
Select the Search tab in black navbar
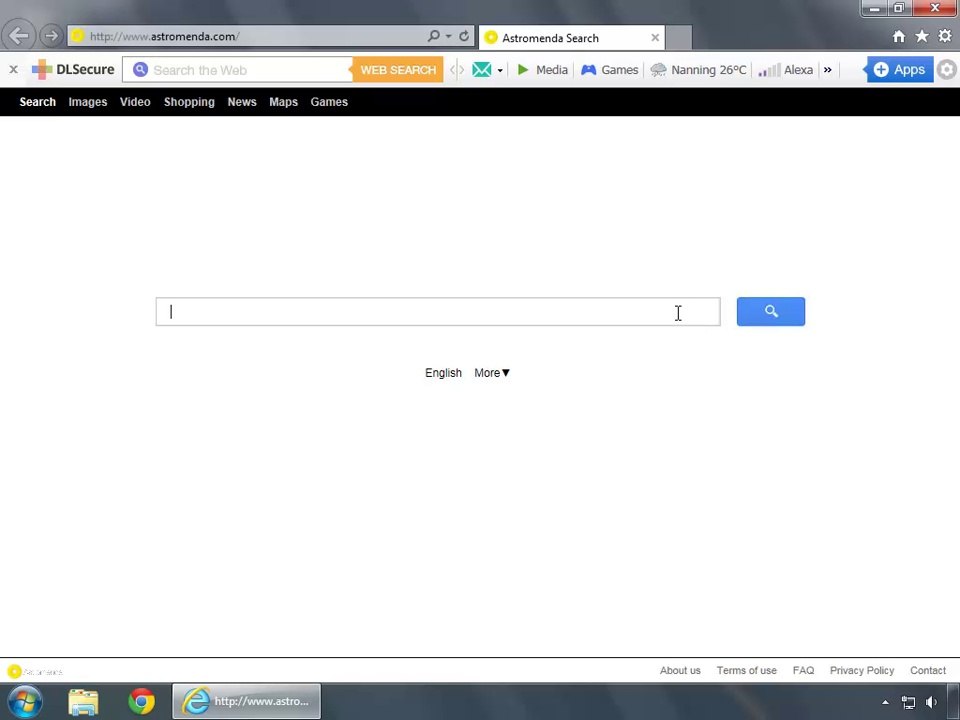(x=37, y=102)
